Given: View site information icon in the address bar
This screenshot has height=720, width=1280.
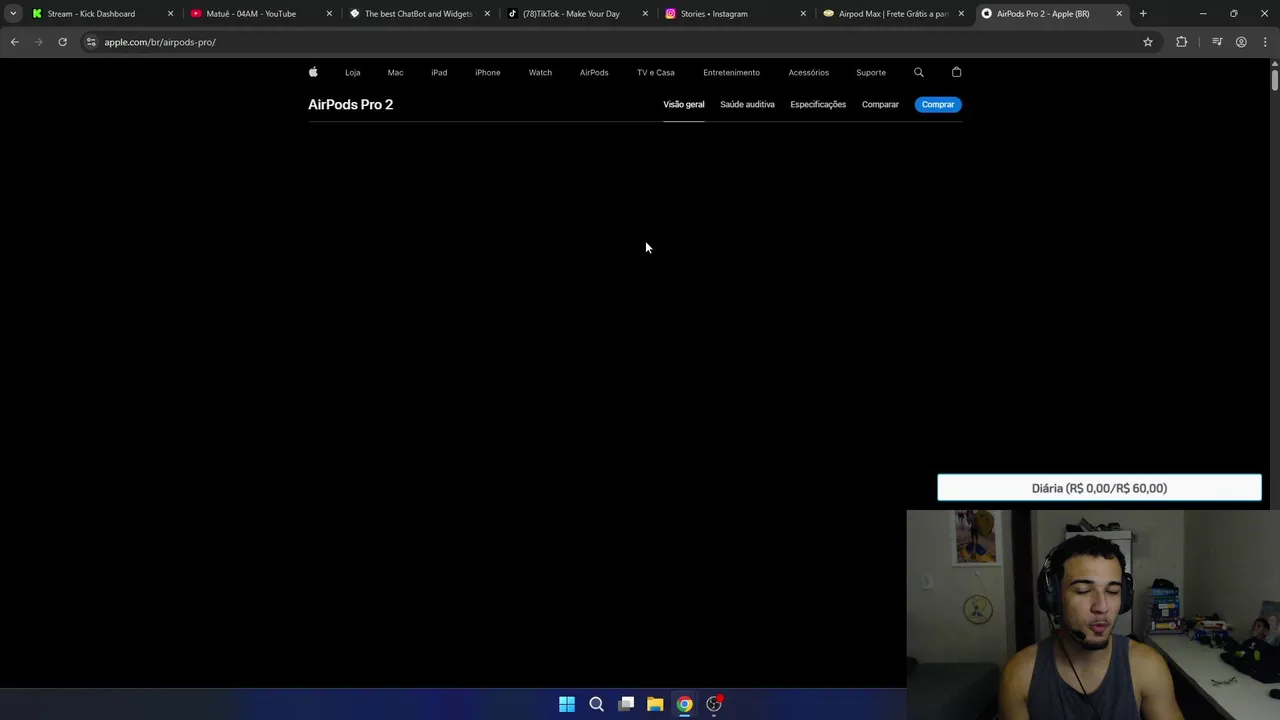Looking at the screenshot, I should [91, 42].
